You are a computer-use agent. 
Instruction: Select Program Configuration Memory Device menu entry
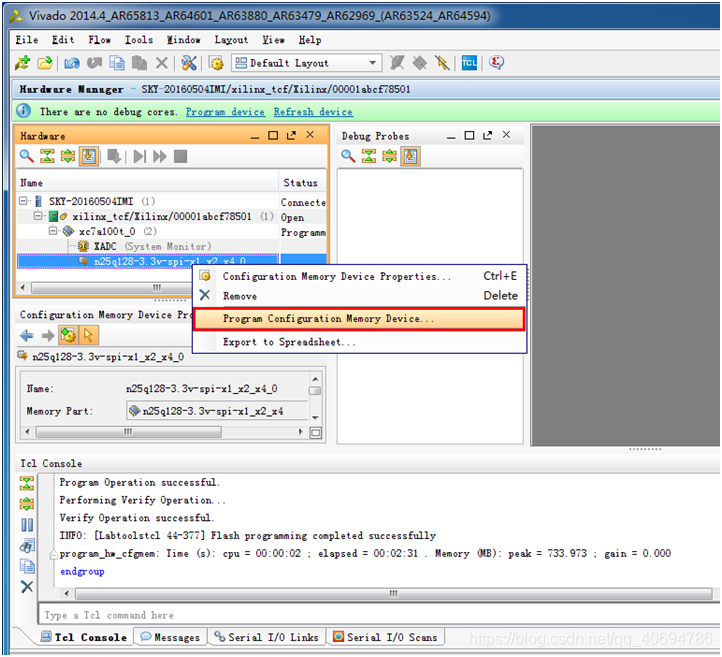tap(359, 319)
